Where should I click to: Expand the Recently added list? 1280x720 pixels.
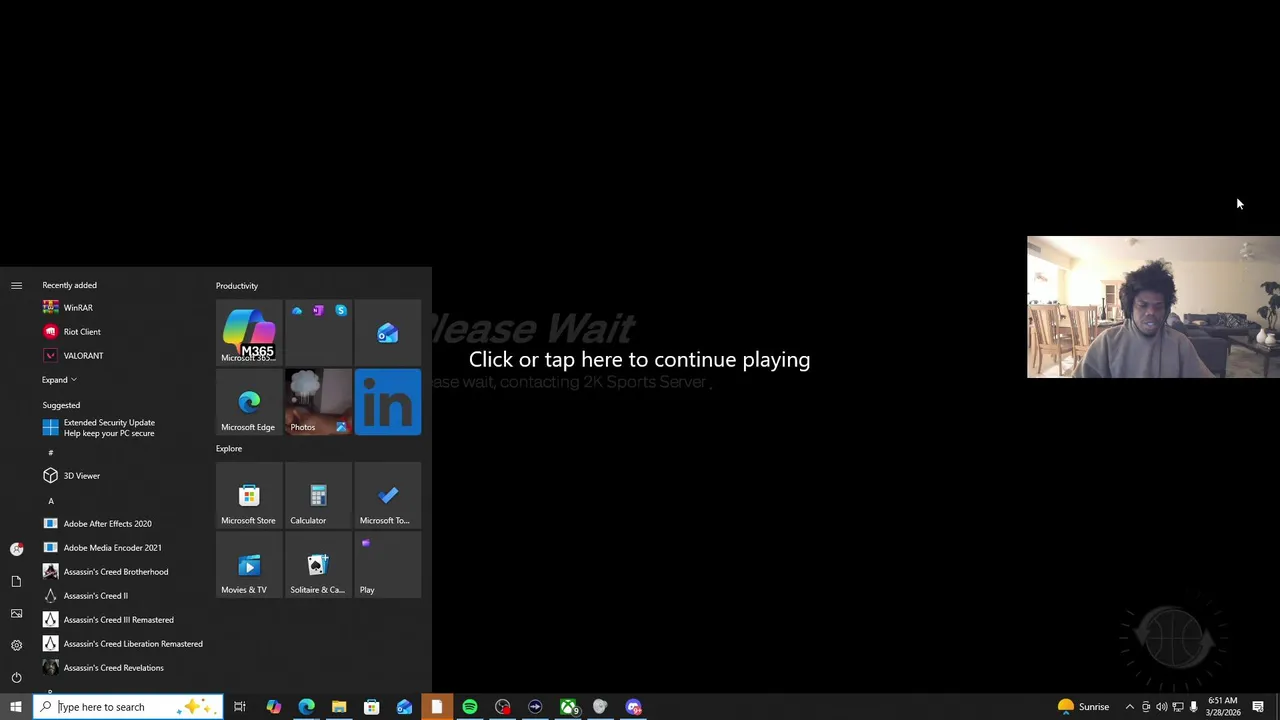point(59,380)
